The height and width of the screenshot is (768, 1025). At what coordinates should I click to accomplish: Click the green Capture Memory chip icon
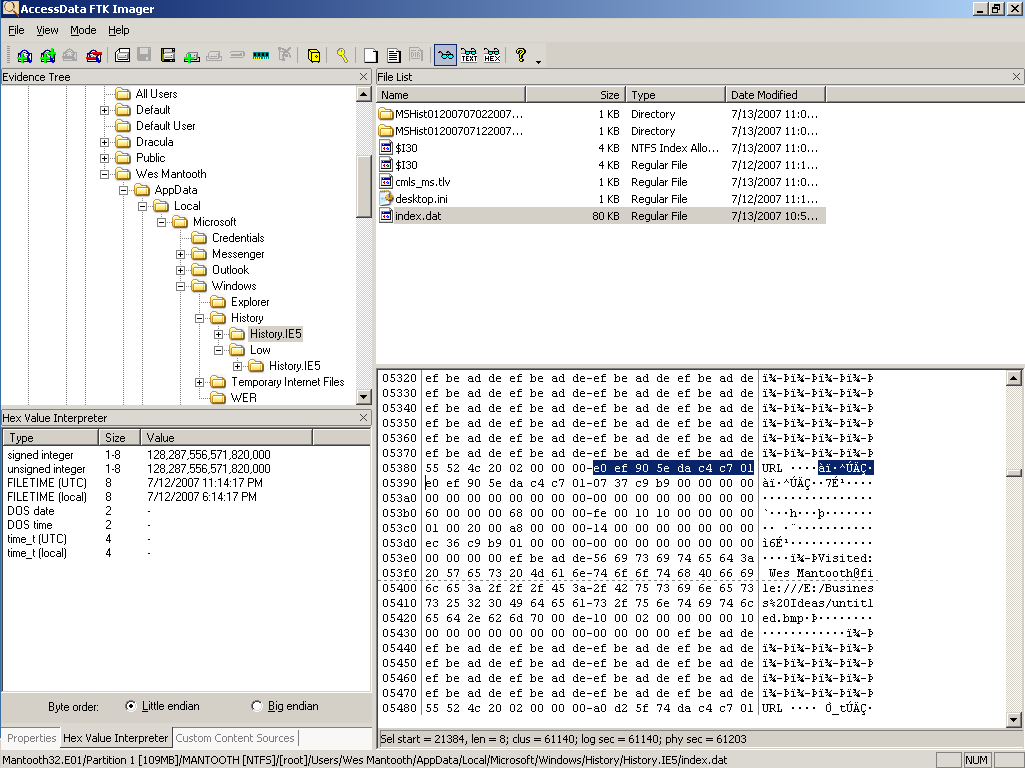[x=261, y=56]
